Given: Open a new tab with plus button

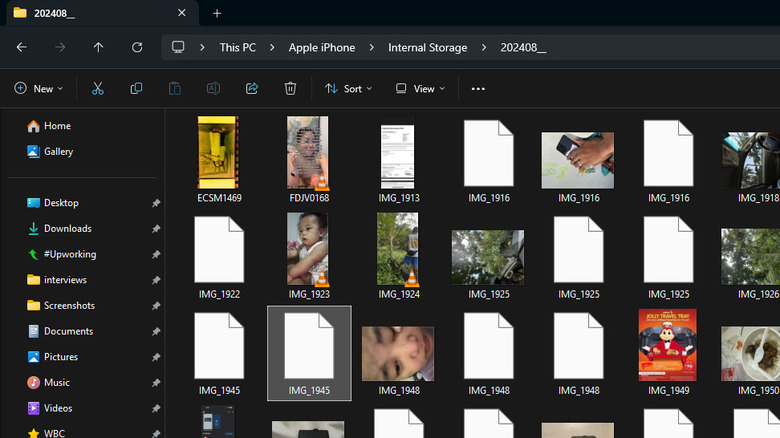Looking at the screenshot, I should pyautogui.click(x=217, y=13).
